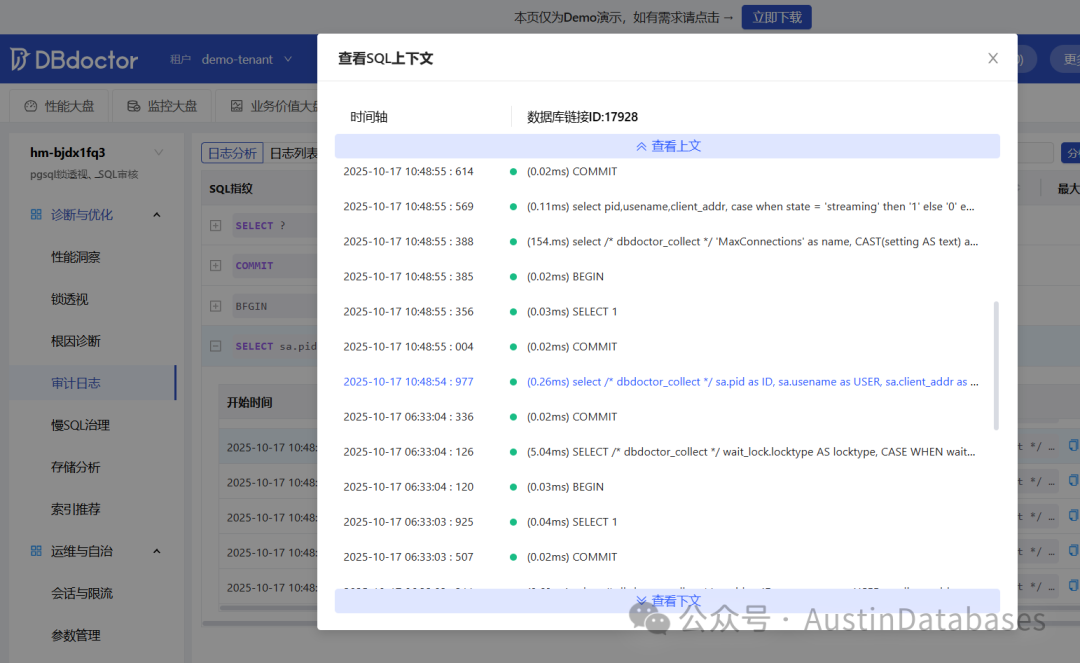Image resolution: width=1080 pixels, height=663 pixels.
Task: Collapse the SELECT sa.pid fingerprint row
Action: click(x=216, y=346)
